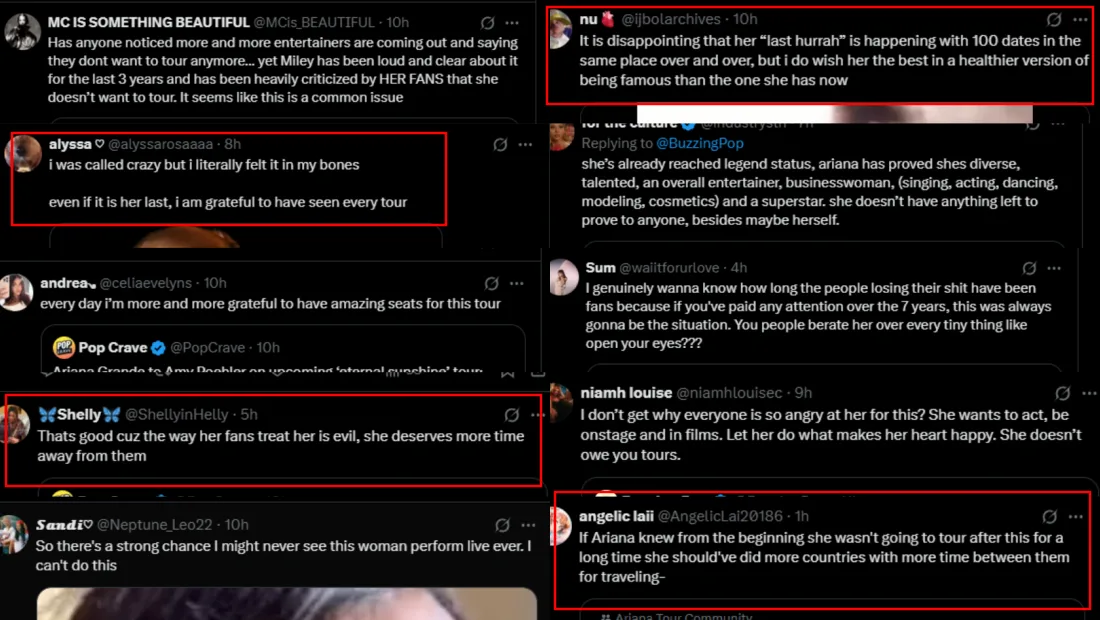The height and width of the screenshot is (620, 1100).
Task: Open the three-dot menu on nu's tweet
Action: pos(1080,19)
